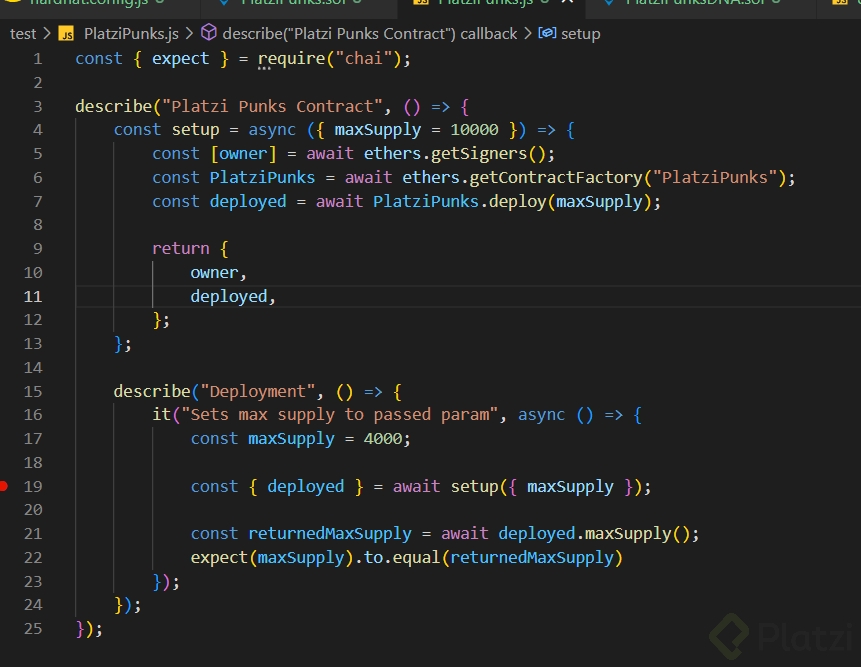Select line number 11 in the gutter

(x=33, y=296)
